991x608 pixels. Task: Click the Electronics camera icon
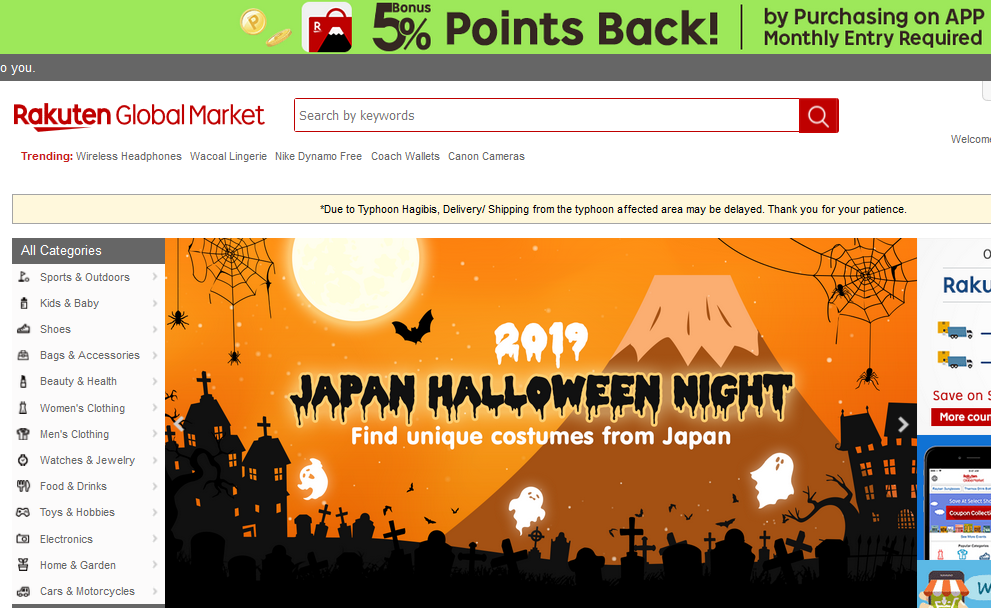(23, 538)
